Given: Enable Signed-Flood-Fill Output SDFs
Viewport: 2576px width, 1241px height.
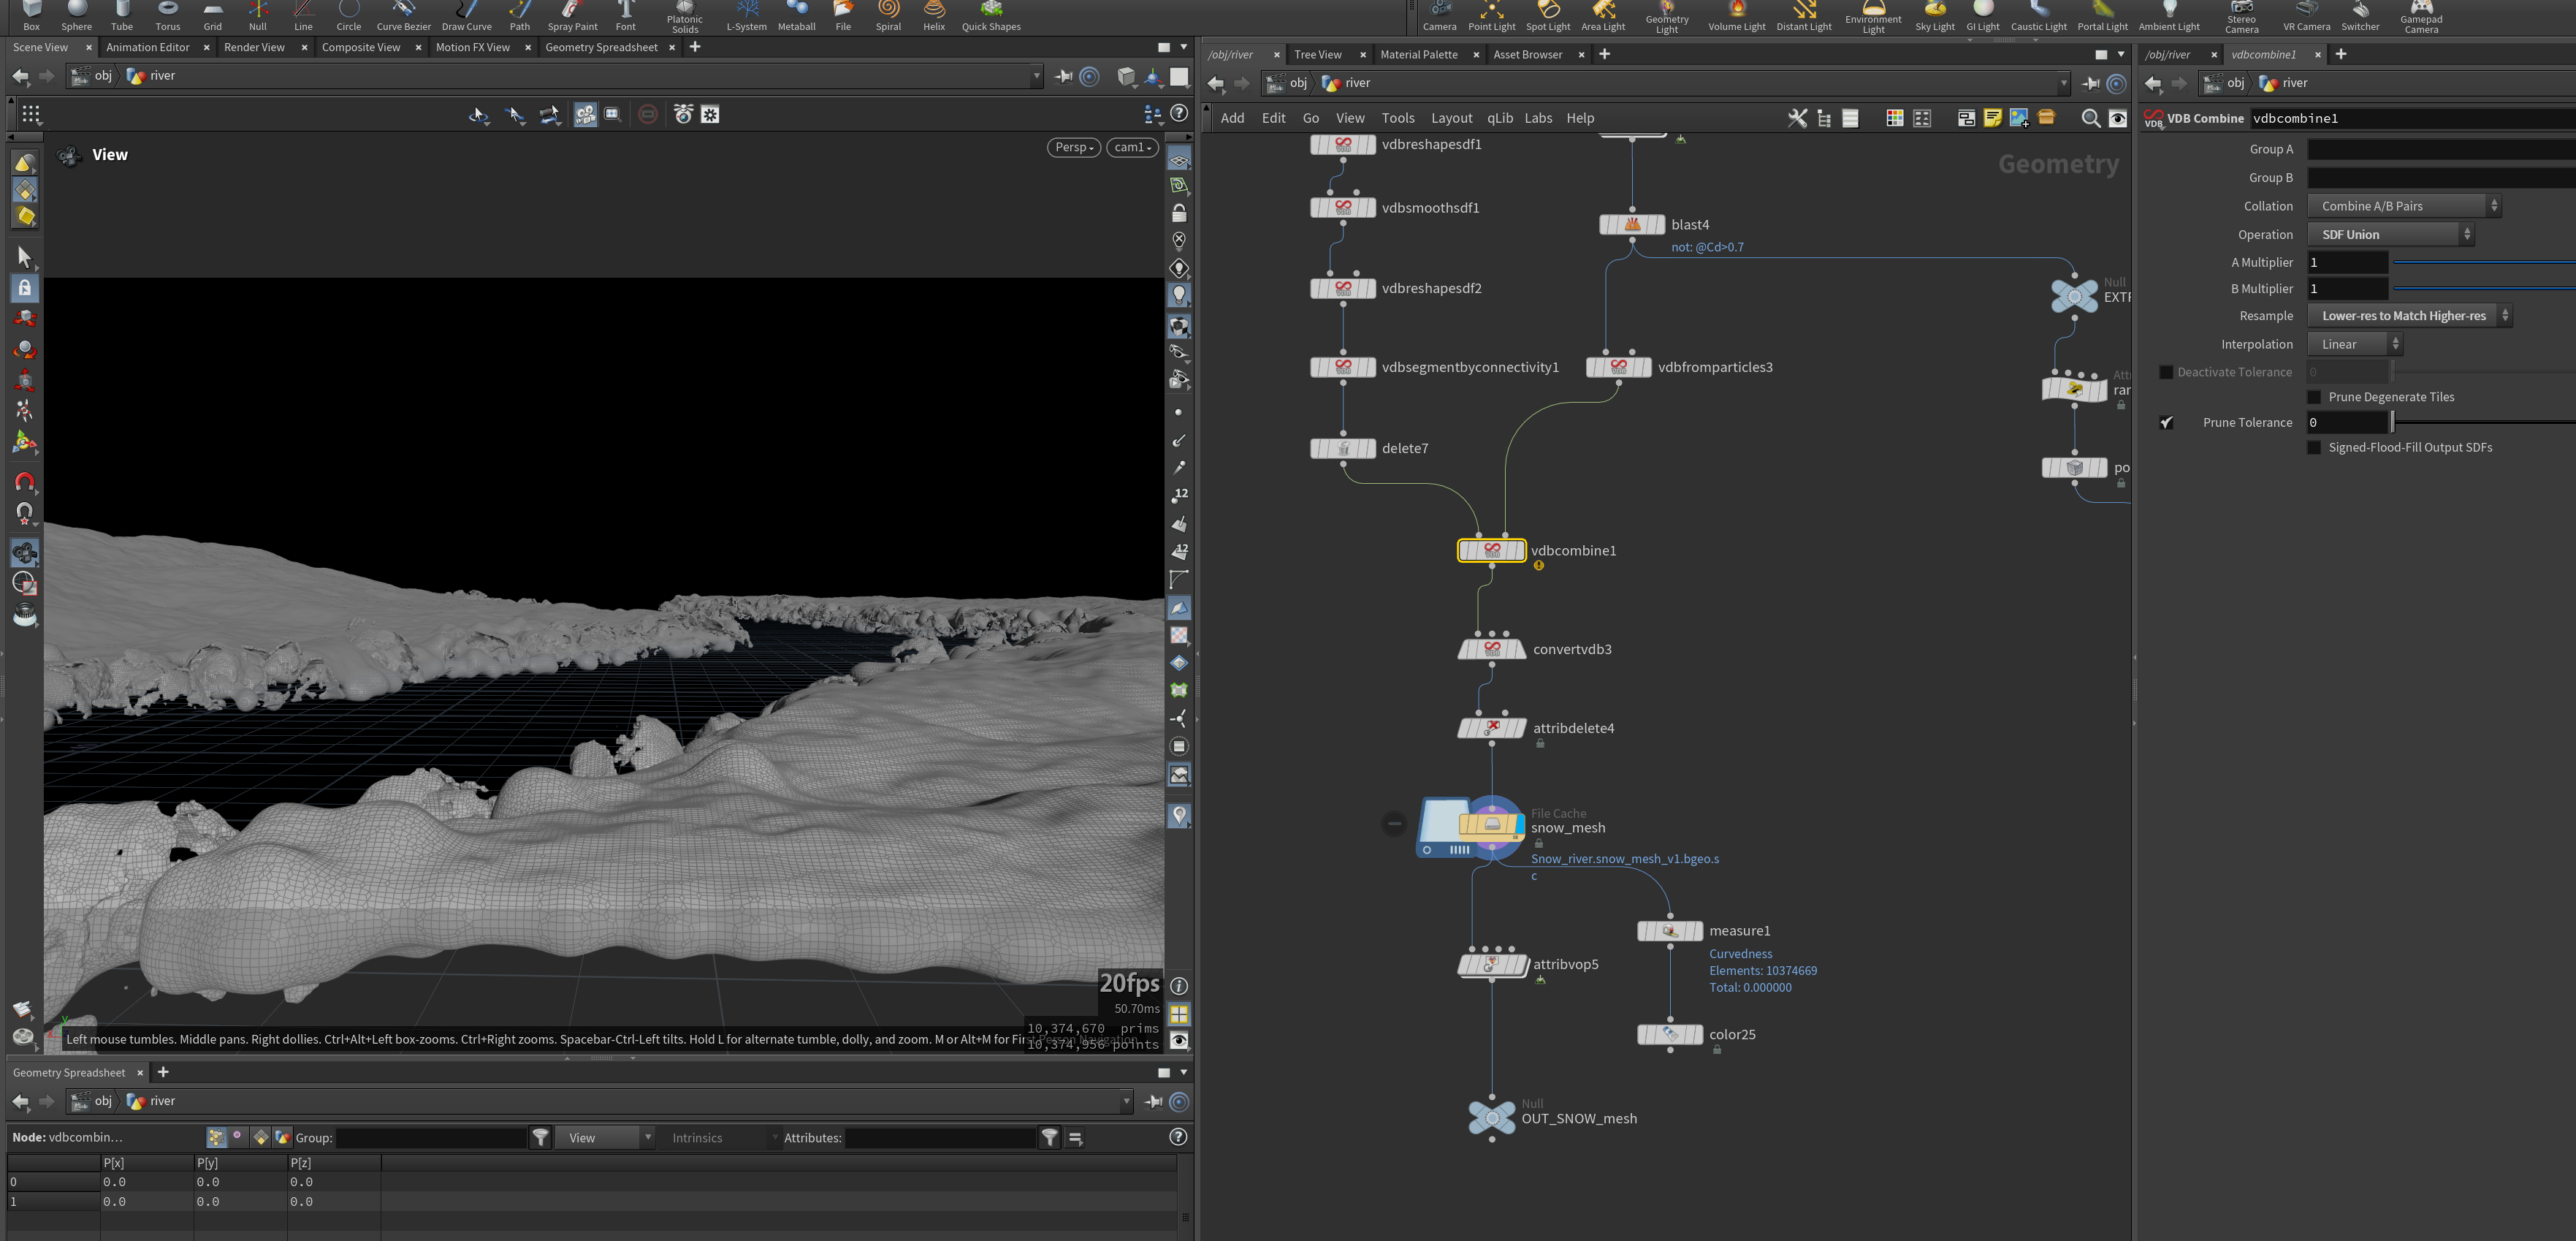Looking at the screenshot, I should click(2313, 447).
